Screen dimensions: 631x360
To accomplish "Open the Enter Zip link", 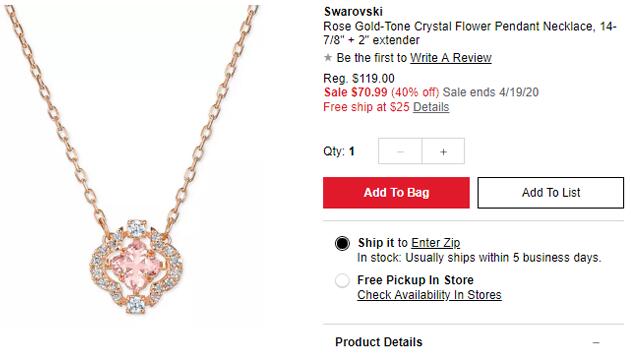I will (x=435, y=243).
